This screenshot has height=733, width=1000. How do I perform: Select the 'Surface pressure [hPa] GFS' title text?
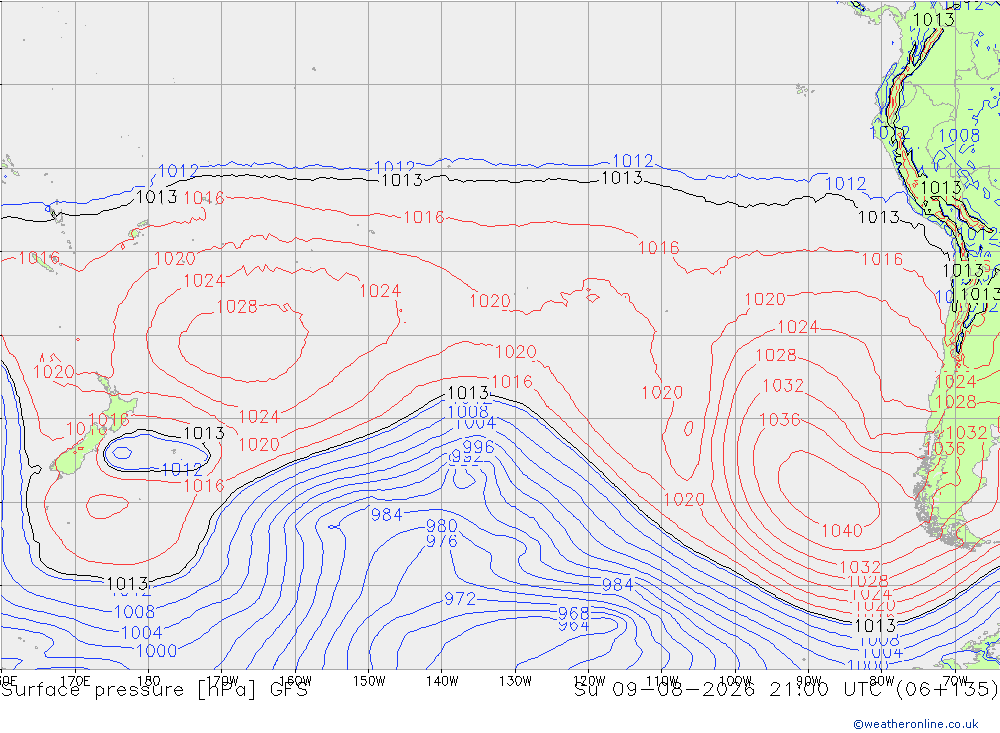[154, 690]
